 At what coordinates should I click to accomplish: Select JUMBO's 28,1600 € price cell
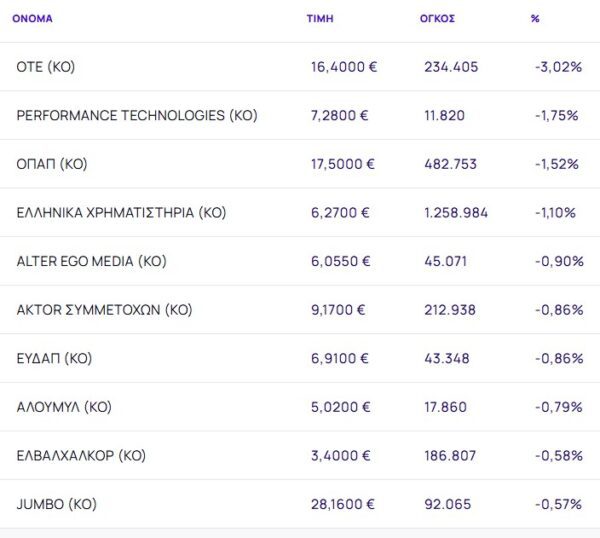pos(344,504)
